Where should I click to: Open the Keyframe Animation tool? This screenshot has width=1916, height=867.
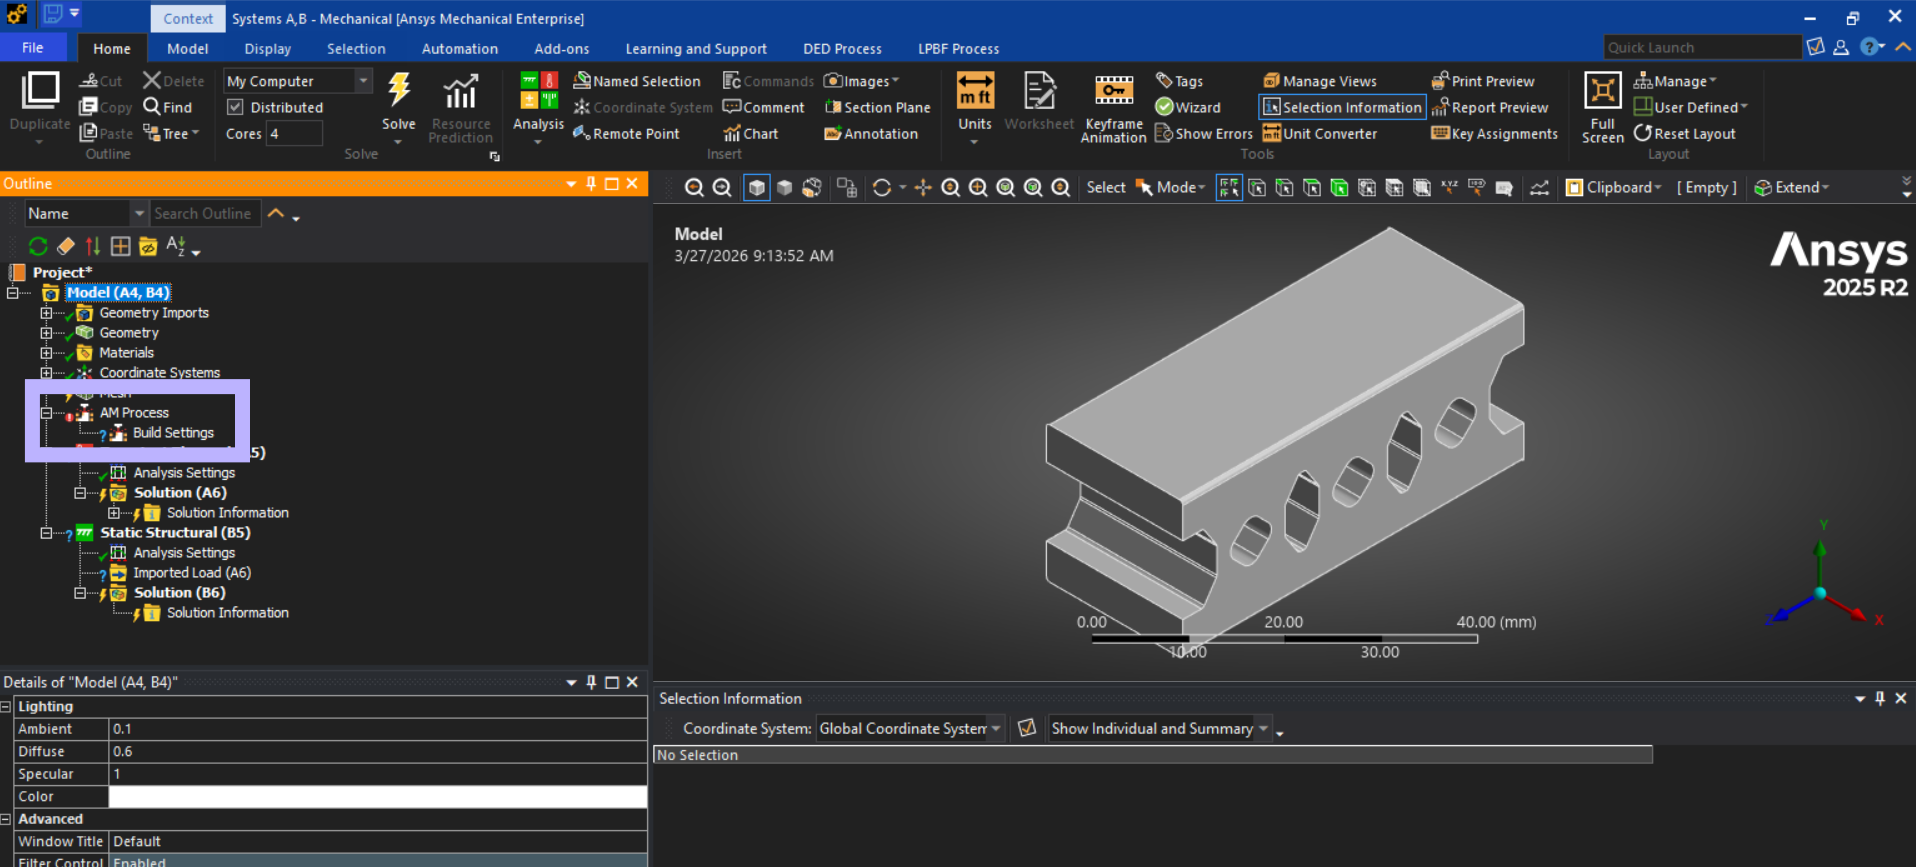(1113, 108)
